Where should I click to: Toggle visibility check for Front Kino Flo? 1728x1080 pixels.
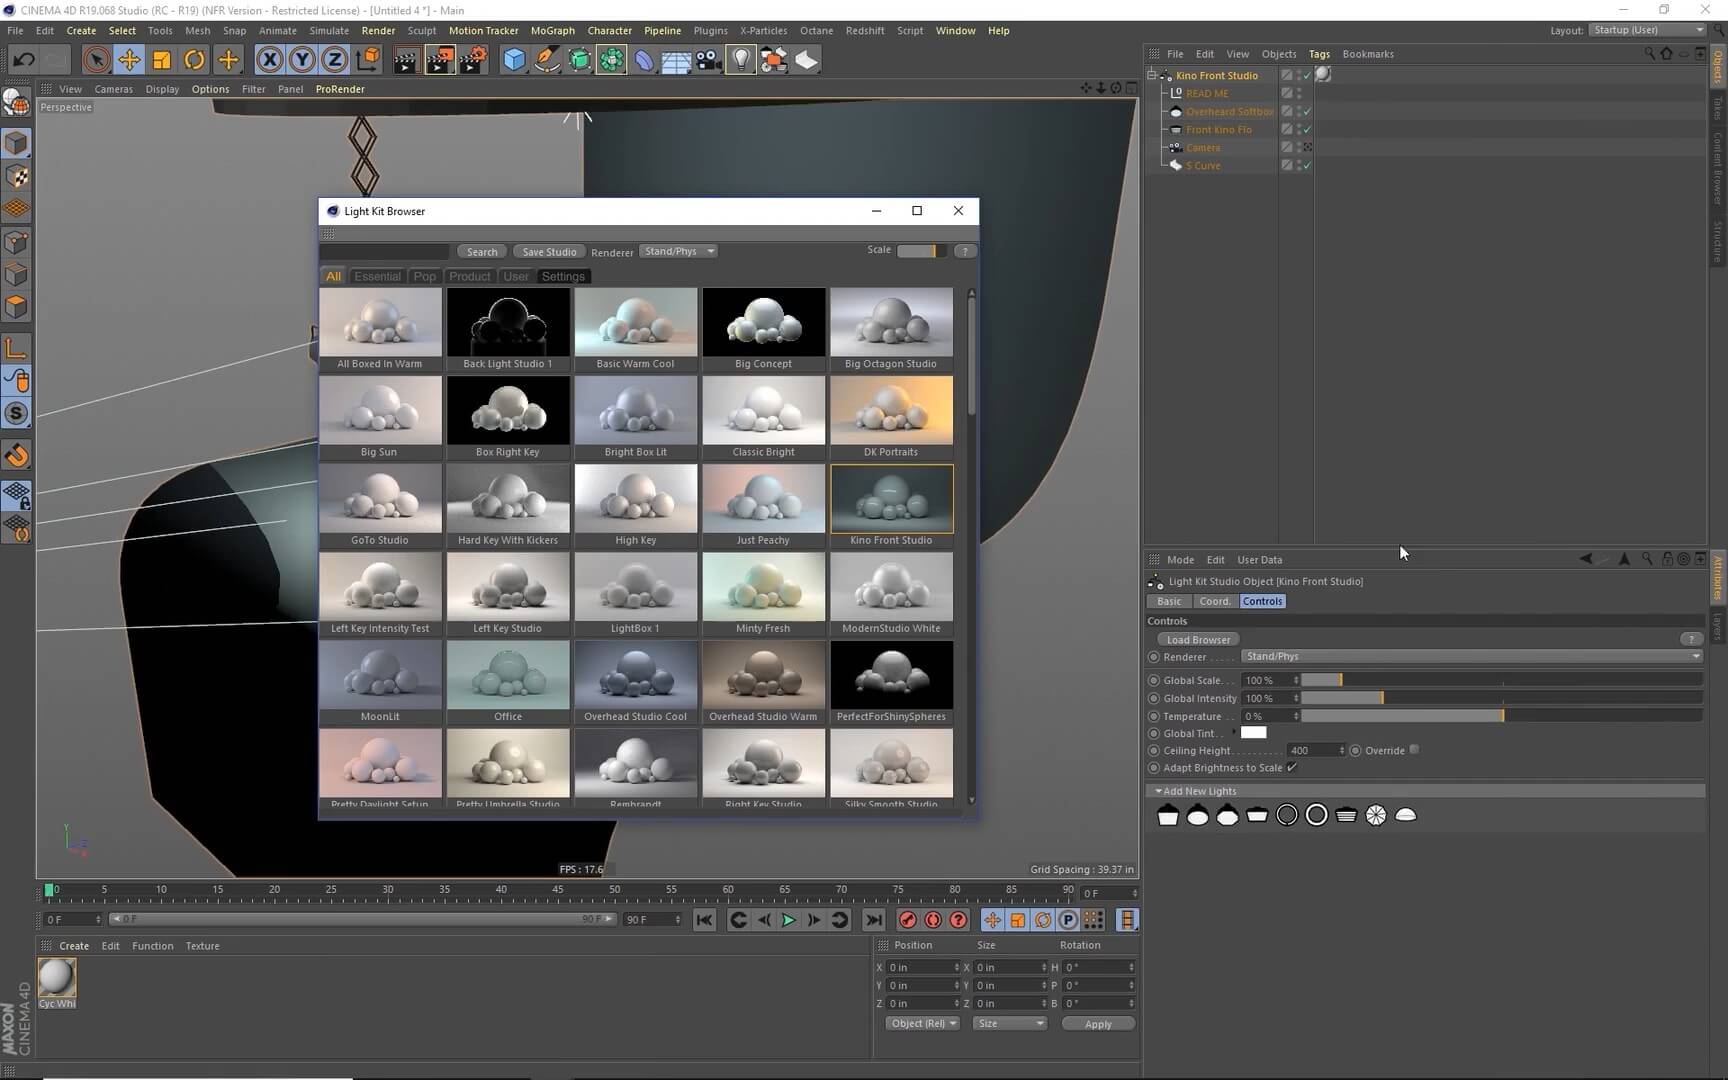1307,129
